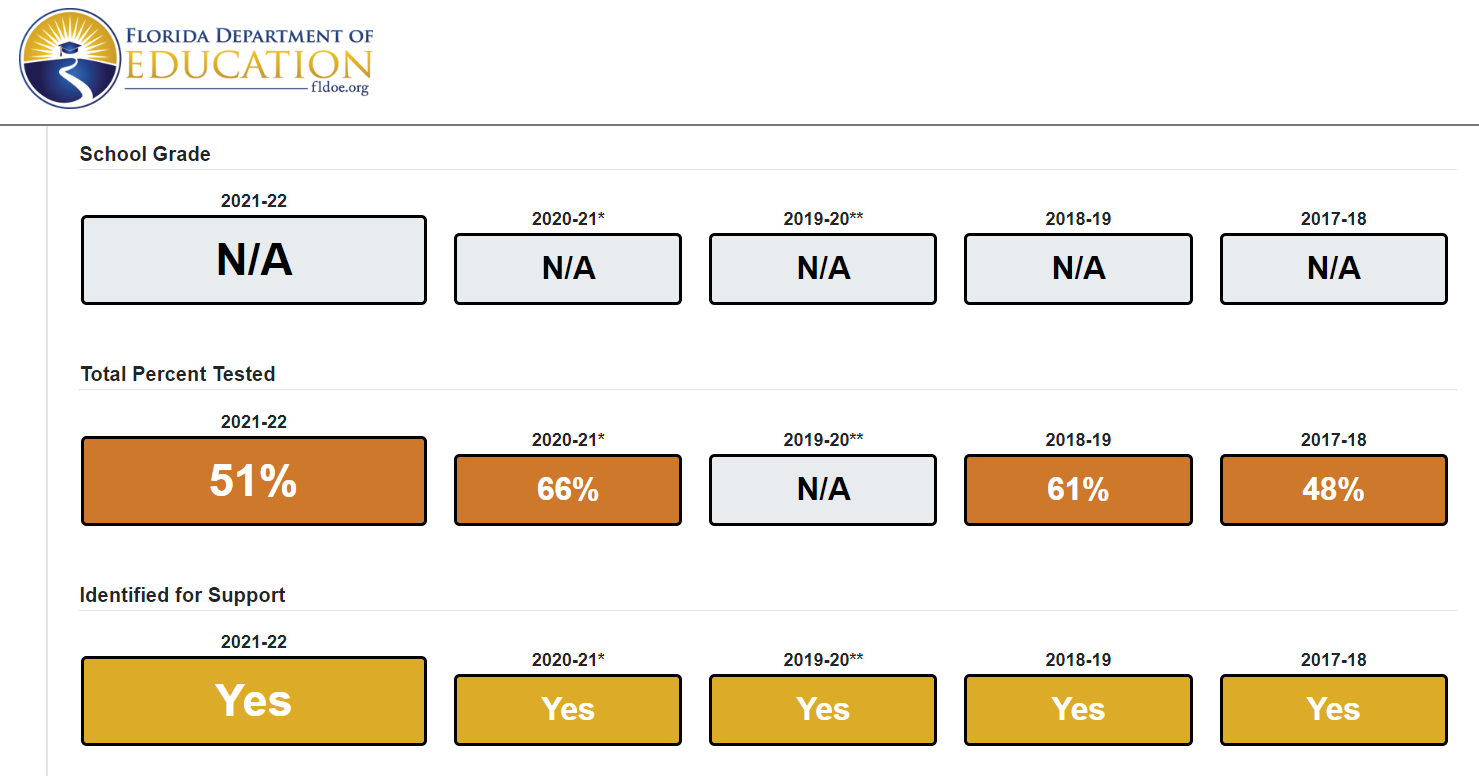Select 2020-21 Identified for Support Yes

(x=568, y=710)
